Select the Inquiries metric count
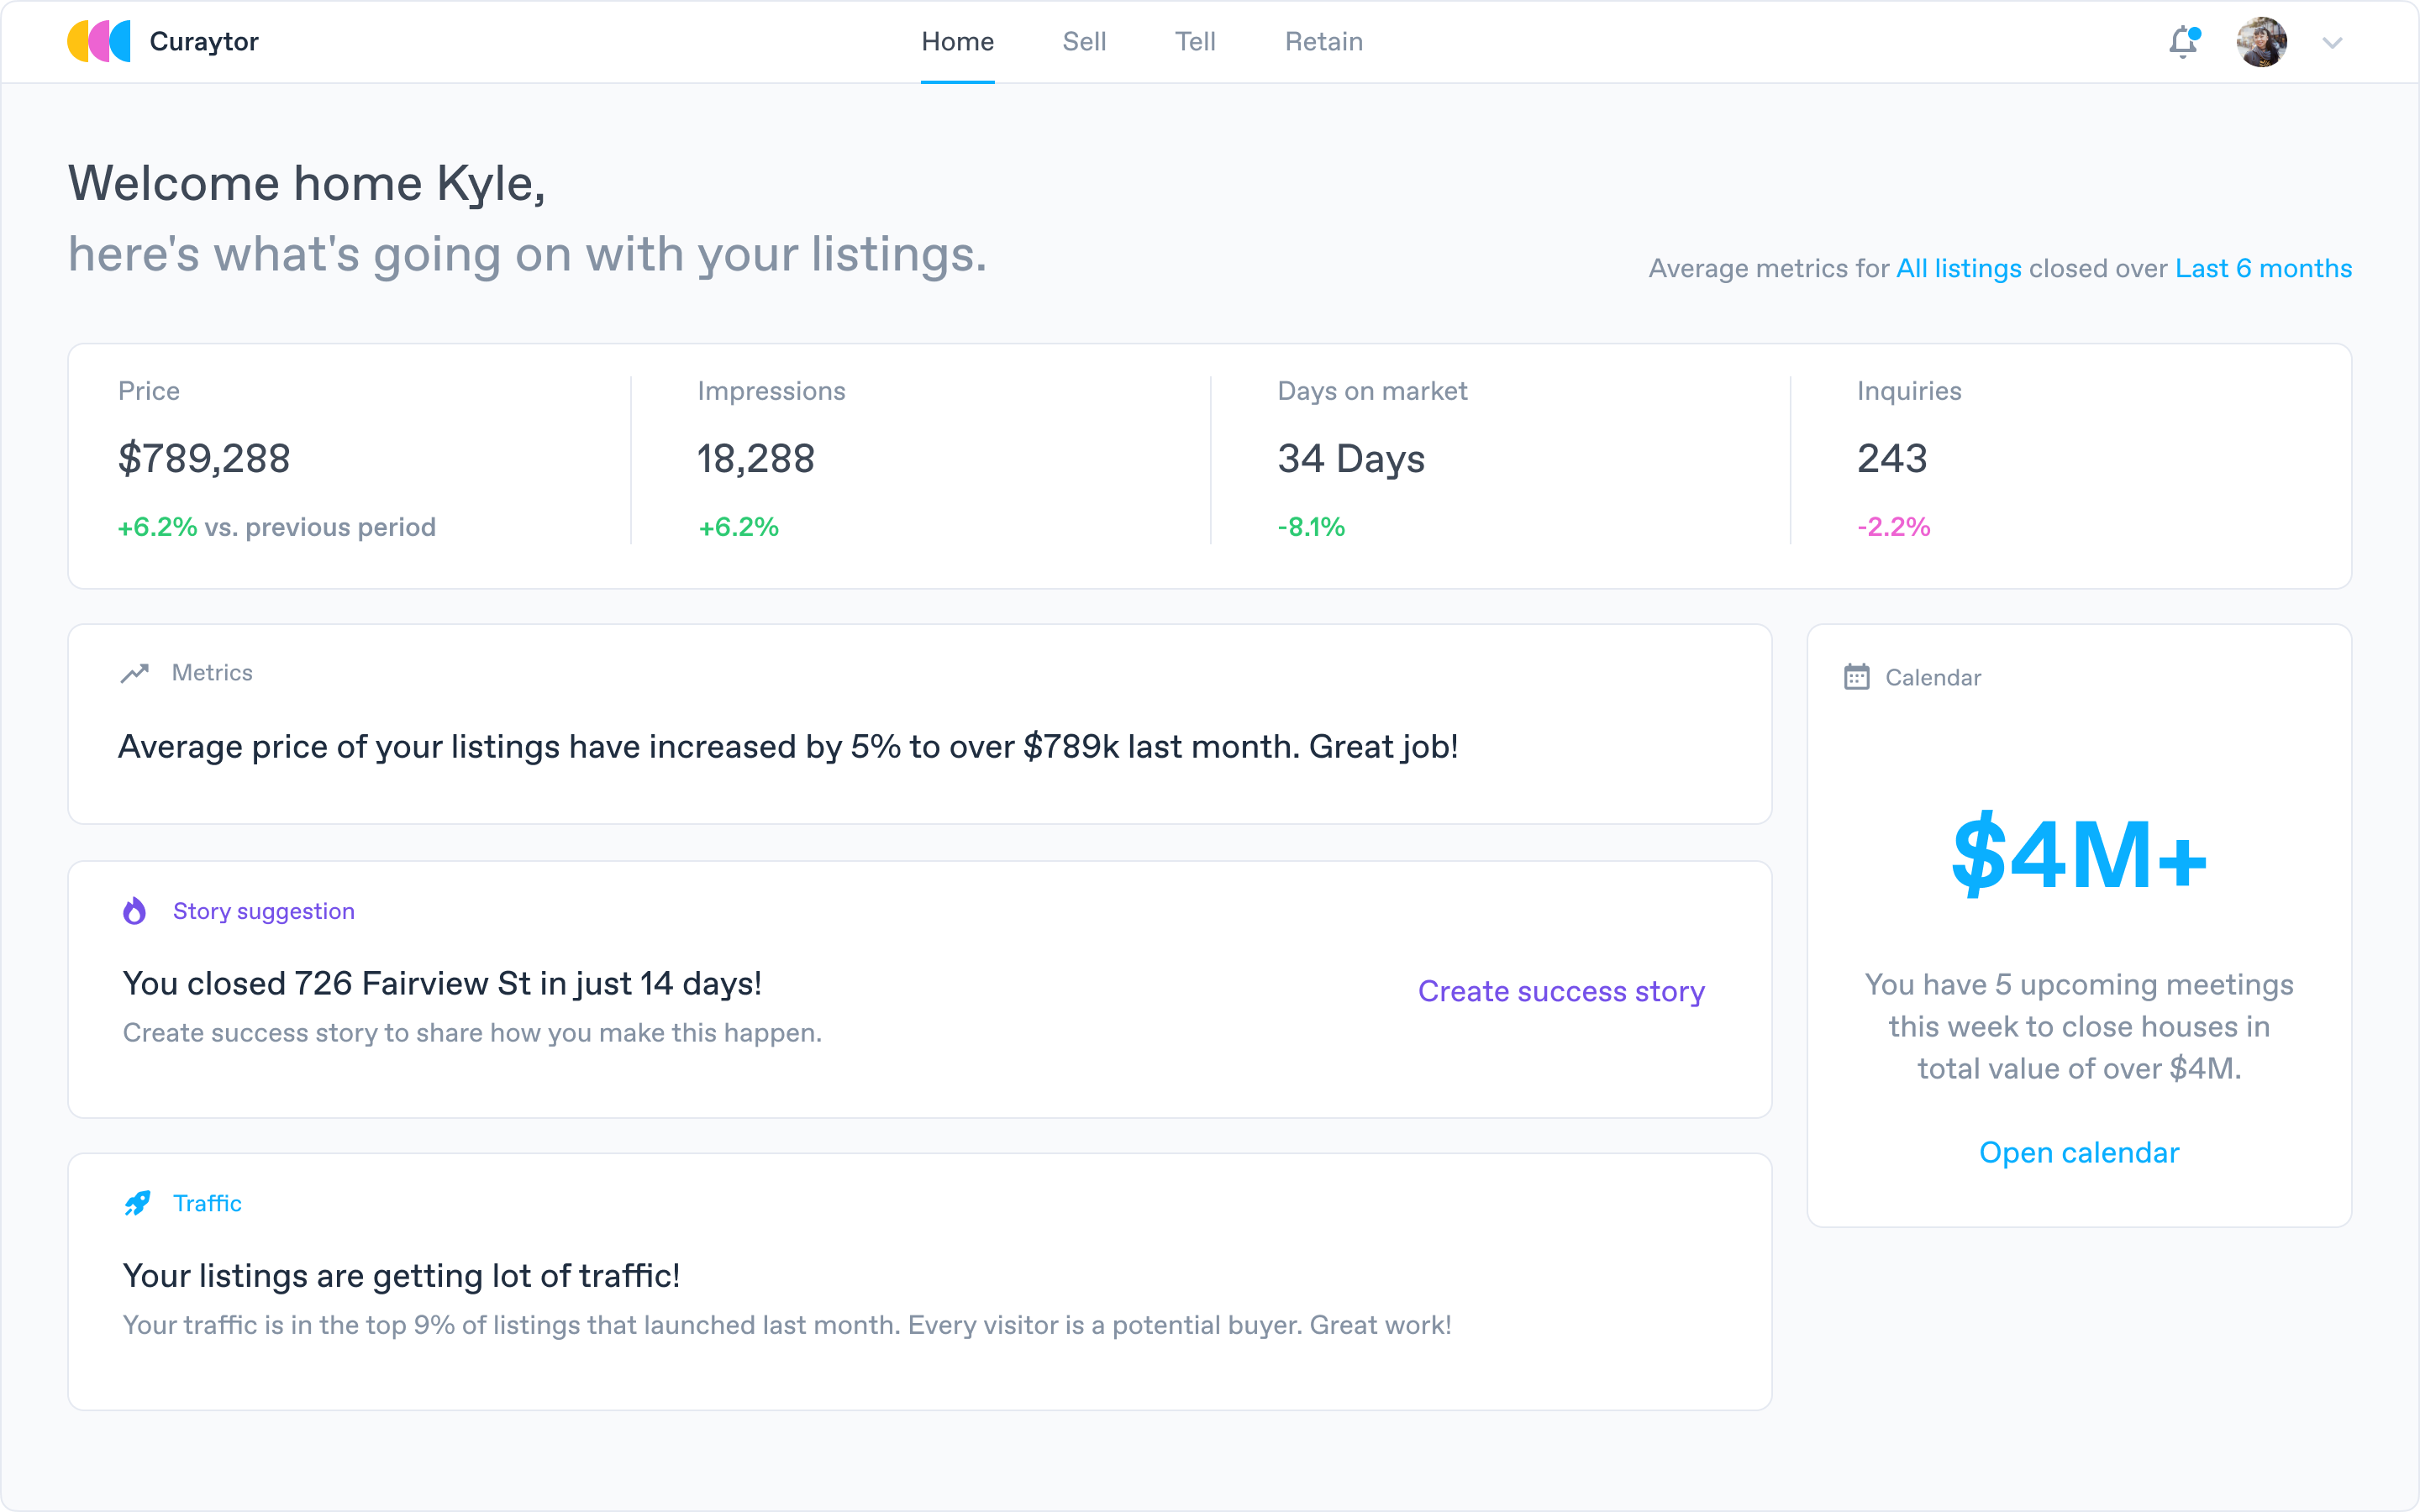Screen dimensions: 2420x1512 [1891, 459]
